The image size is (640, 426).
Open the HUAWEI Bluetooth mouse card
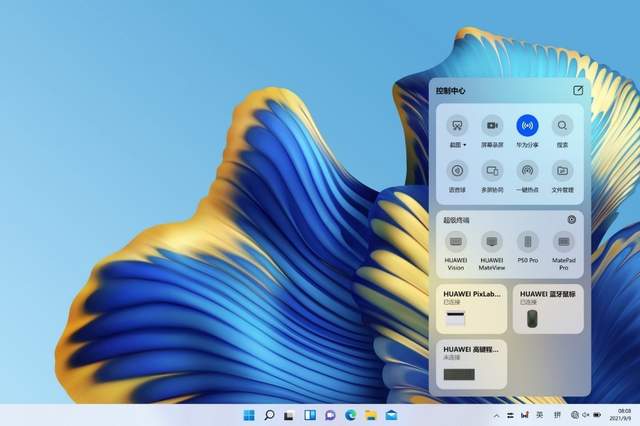point(548,309)
